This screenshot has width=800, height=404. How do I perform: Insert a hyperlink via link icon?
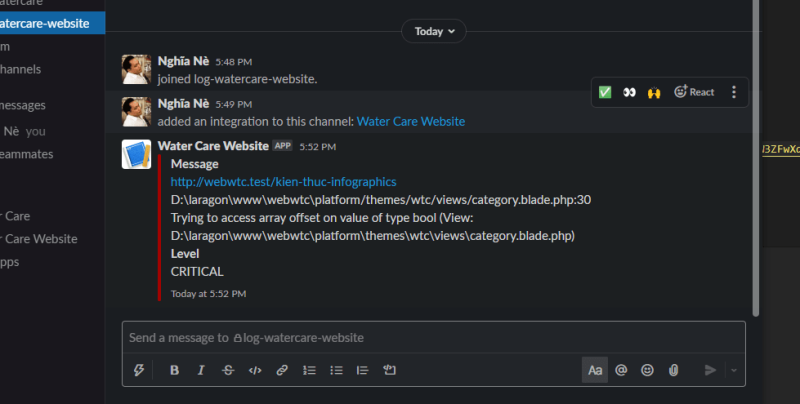[282, 370]
